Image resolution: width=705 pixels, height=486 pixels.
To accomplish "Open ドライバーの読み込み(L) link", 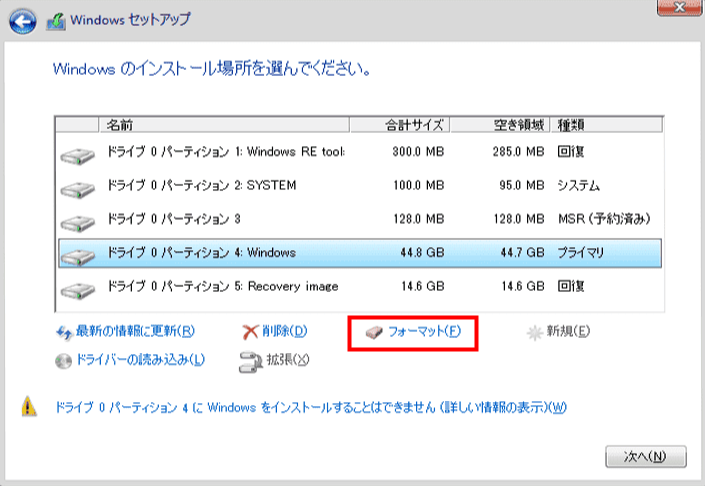I will [141, 360].
